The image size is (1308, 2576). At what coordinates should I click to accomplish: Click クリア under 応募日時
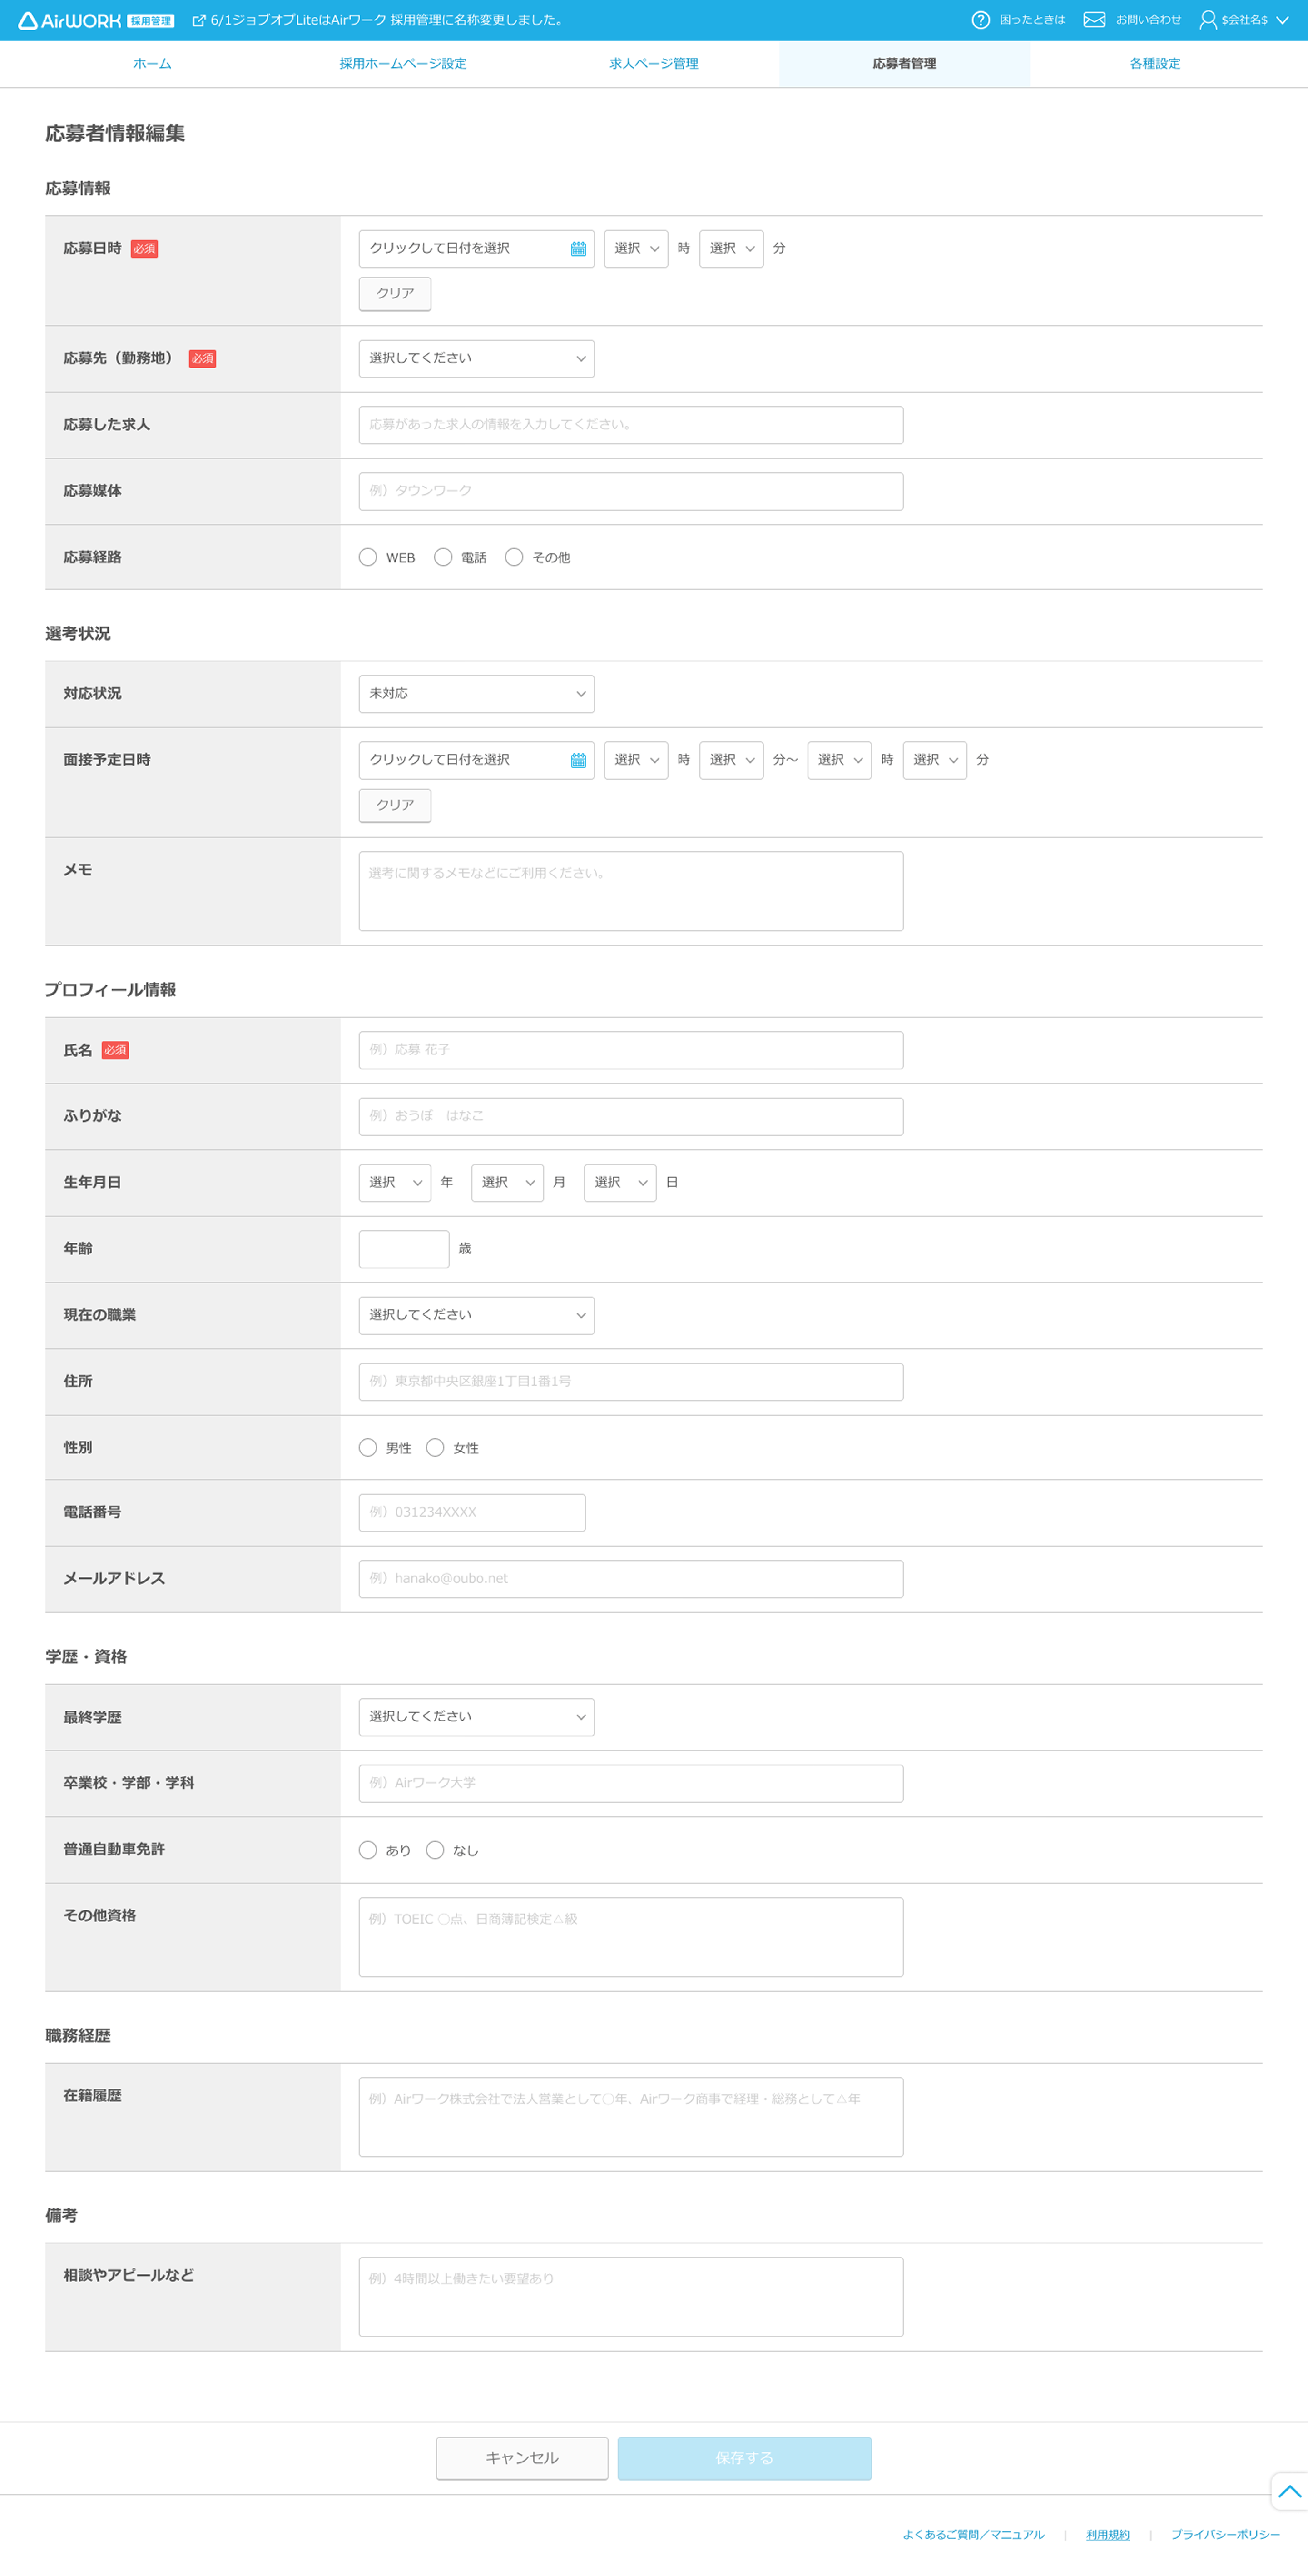tap(395, 294)
